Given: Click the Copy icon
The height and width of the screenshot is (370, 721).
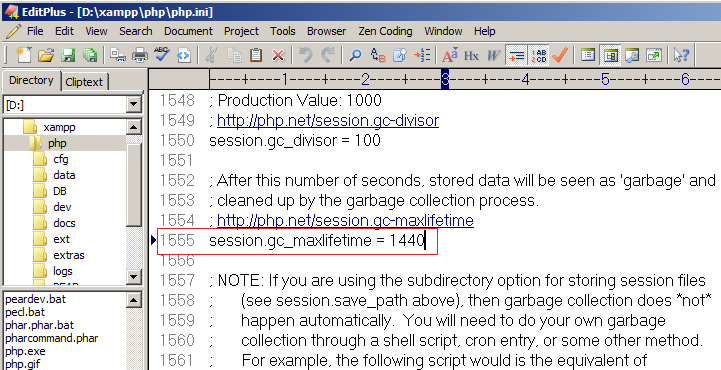Looking at the screenshot, I should coord(235,56).
